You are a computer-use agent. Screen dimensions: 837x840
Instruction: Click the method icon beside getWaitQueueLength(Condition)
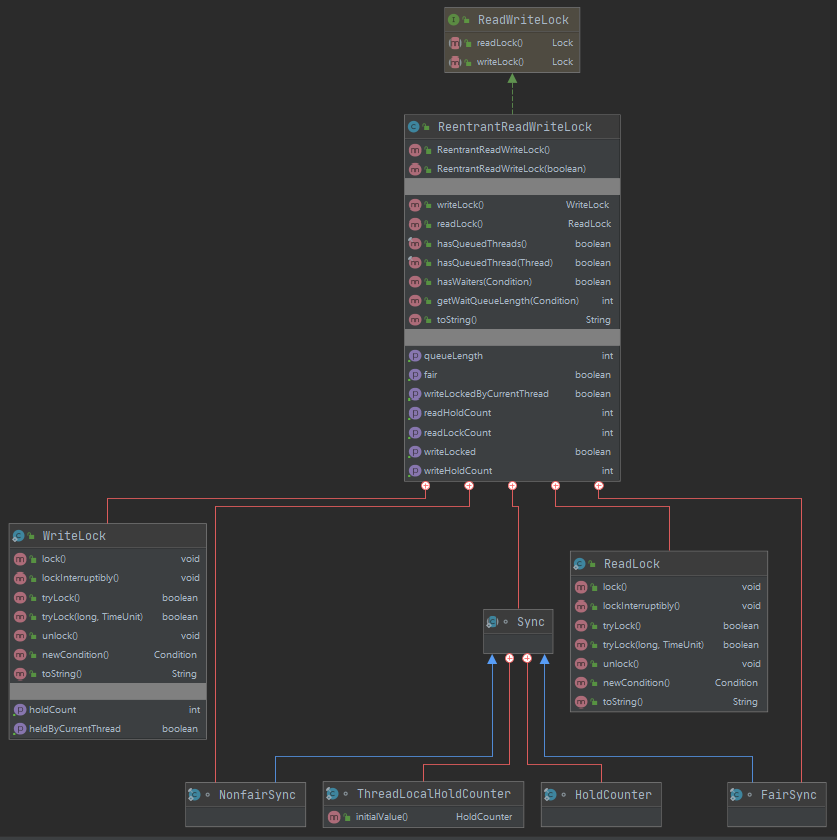[x=415, y=301]
